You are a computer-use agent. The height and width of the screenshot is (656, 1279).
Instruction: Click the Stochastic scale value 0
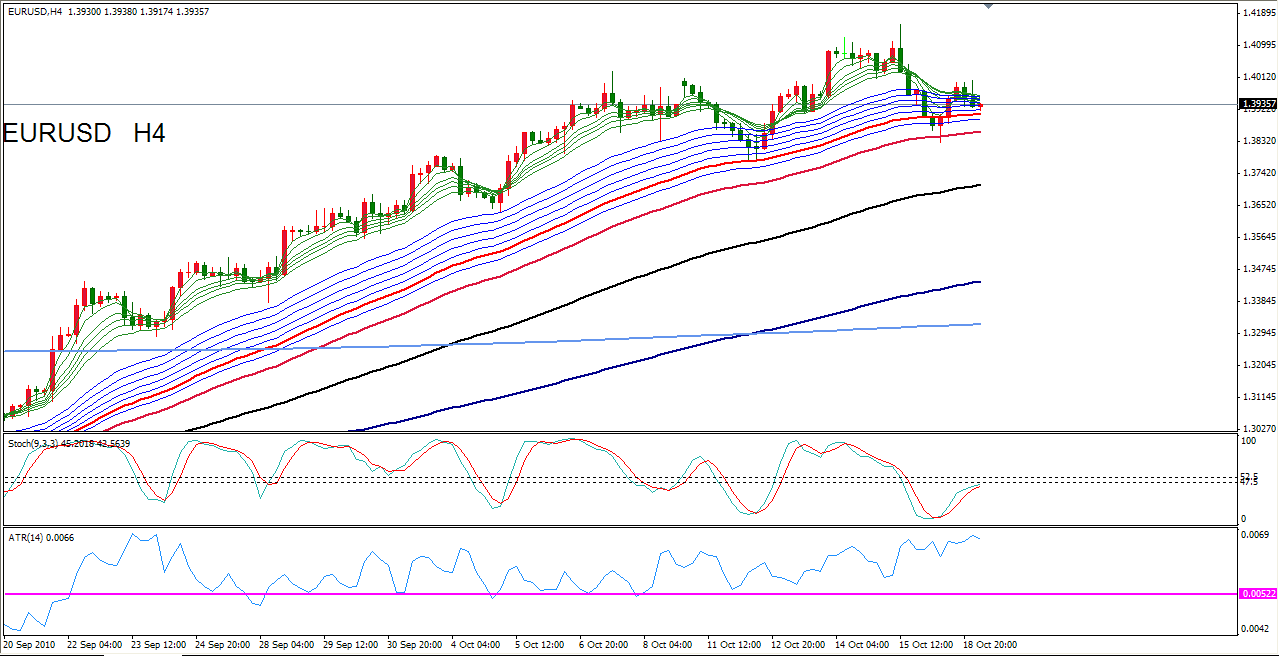point(1244,519)
